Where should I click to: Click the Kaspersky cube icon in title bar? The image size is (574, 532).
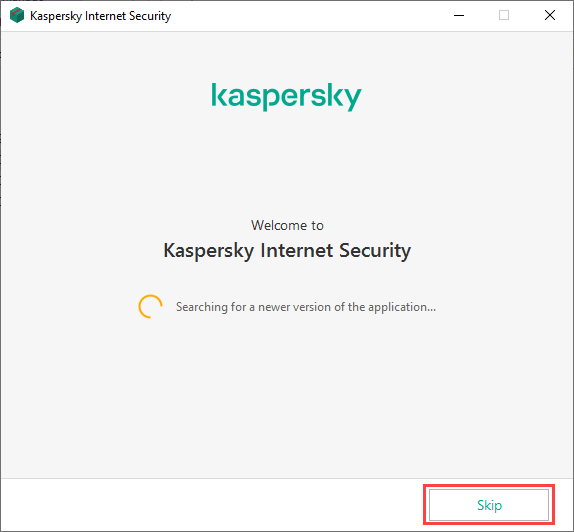click(x=17, y=16)
